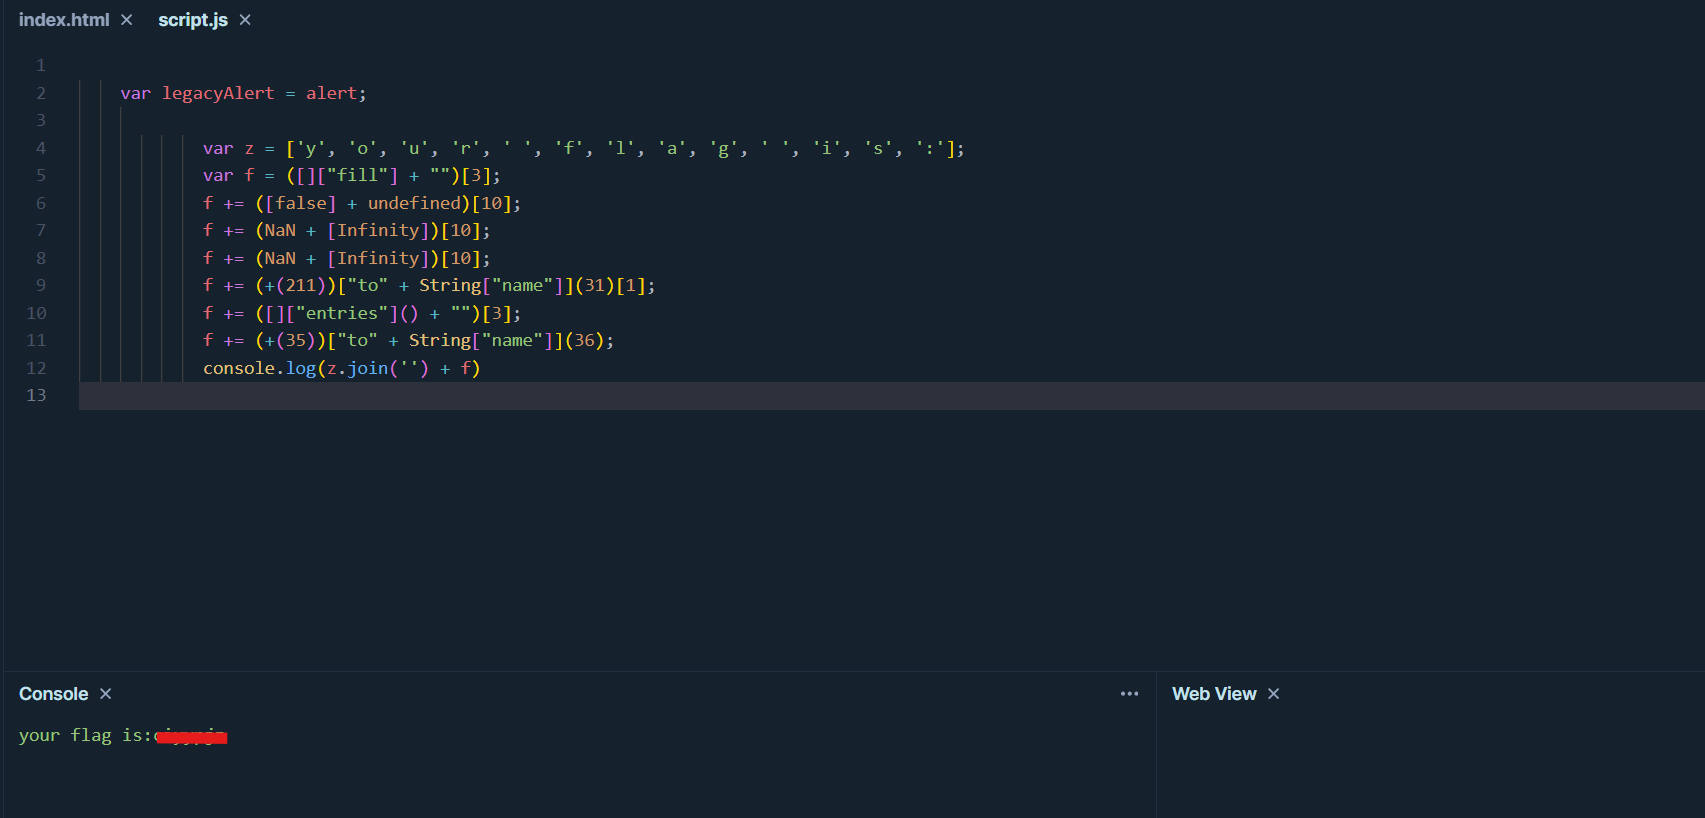Click the "your flag is:" console output
The width and height of the screenshot is (1705, 818).
pyautogui.click(x=85, y=736)
